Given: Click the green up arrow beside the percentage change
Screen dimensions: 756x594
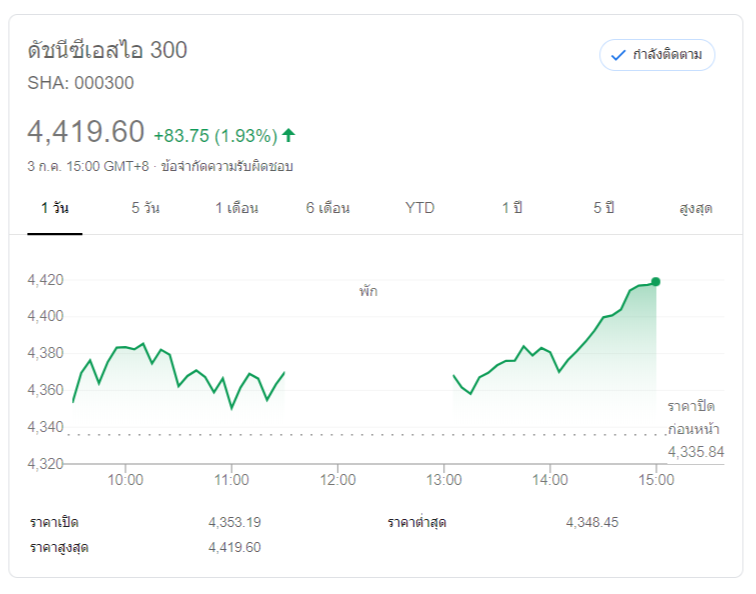Looking at the screenshot, I should pos(289,135).
